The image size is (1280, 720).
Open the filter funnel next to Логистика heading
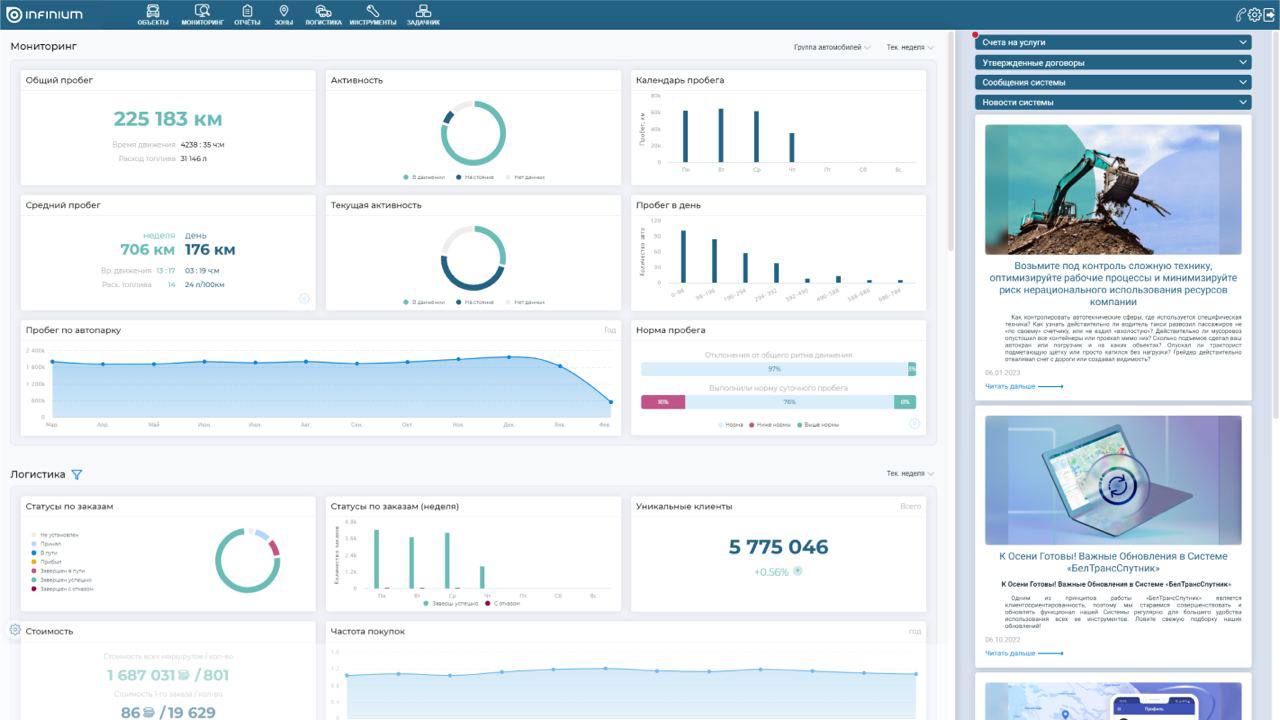pyautogui.click(x=77, y=475)
